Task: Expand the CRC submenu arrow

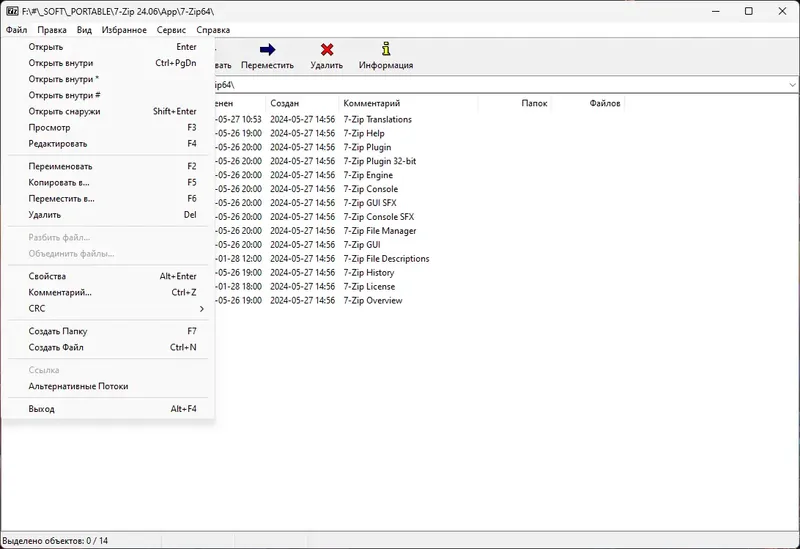Action: 202,309
